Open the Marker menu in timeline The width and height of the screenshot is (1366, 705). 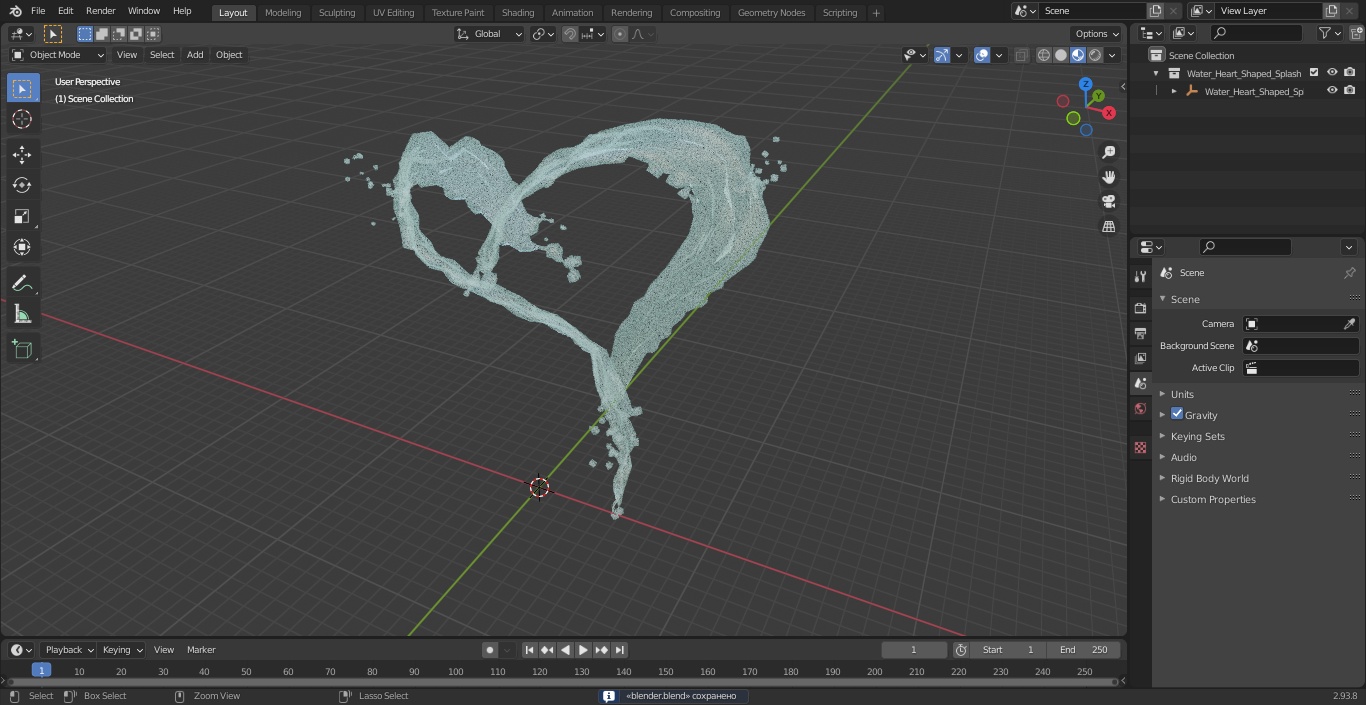click(x=201, y=650)
